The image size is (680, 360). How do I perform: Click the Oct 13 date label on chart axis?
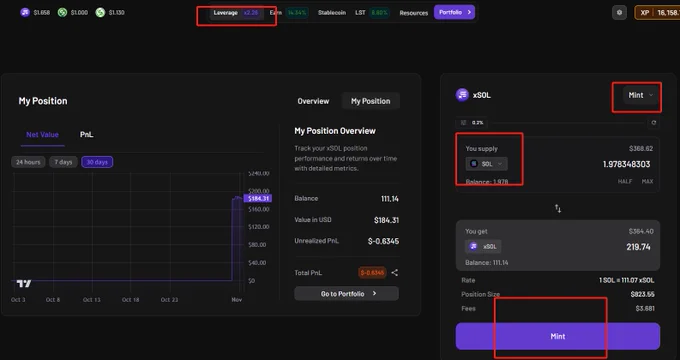click(92, 300)
